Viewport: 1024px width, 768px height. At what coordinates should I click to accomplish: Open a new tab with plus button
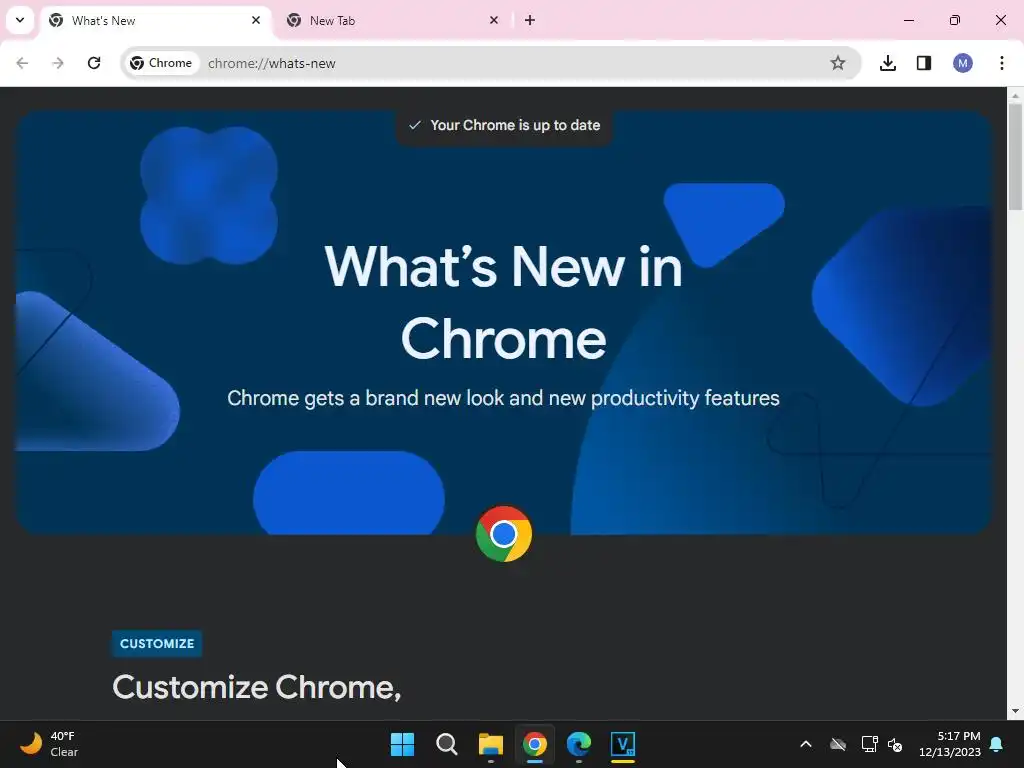[x=530, y=20]
